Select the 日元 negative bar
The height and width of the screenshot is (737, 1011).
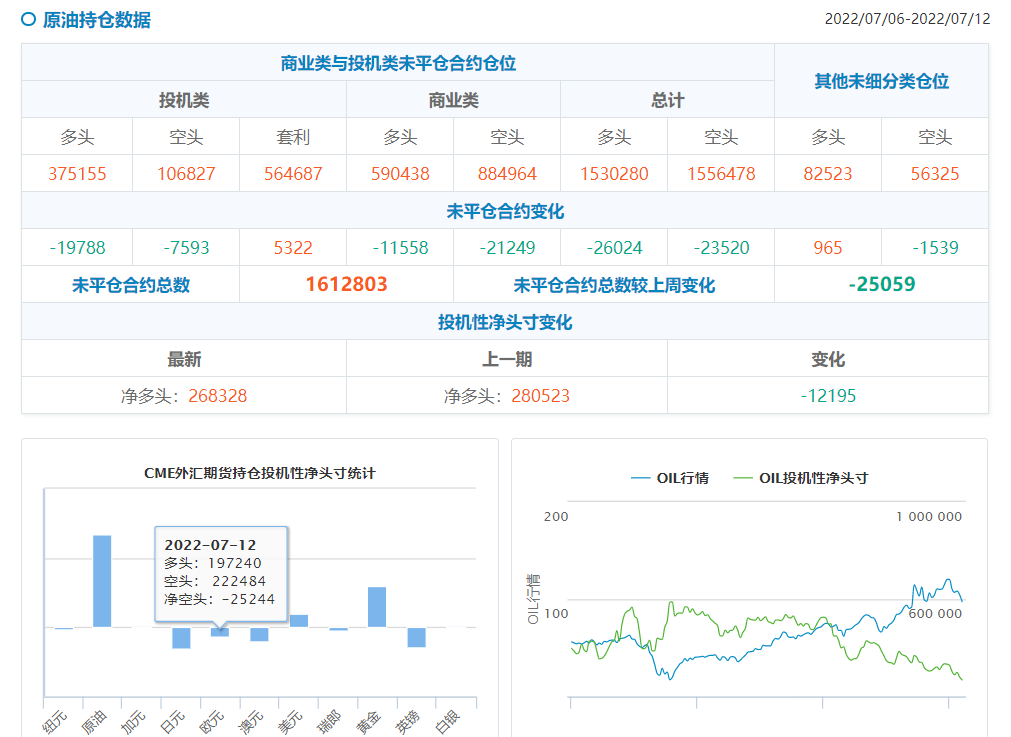(x=181, y=638)
